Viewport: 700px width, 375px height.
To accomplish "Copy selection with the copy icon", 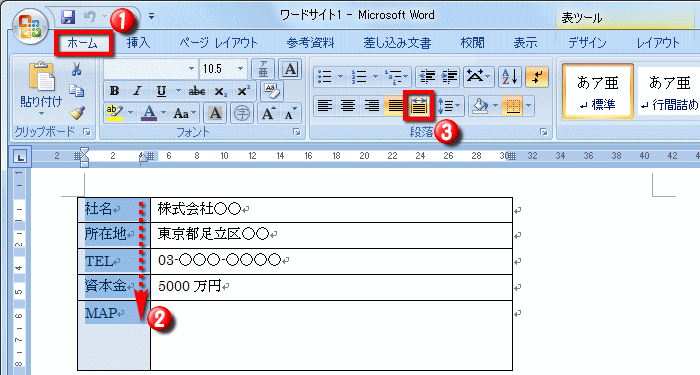I will (76, 91).
